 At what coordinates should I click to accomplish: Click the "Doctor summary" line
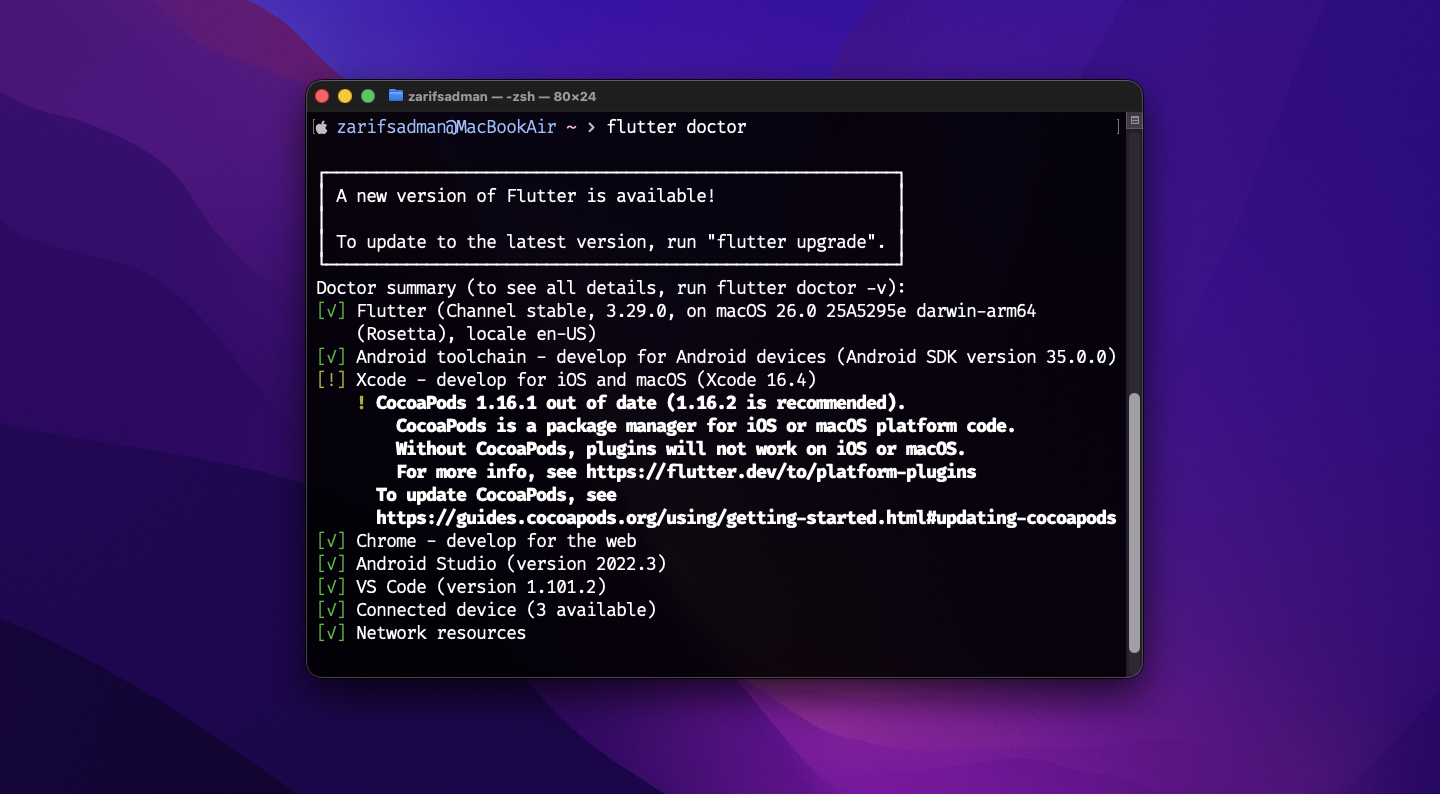pyautogui.click(x=611, y=288)
